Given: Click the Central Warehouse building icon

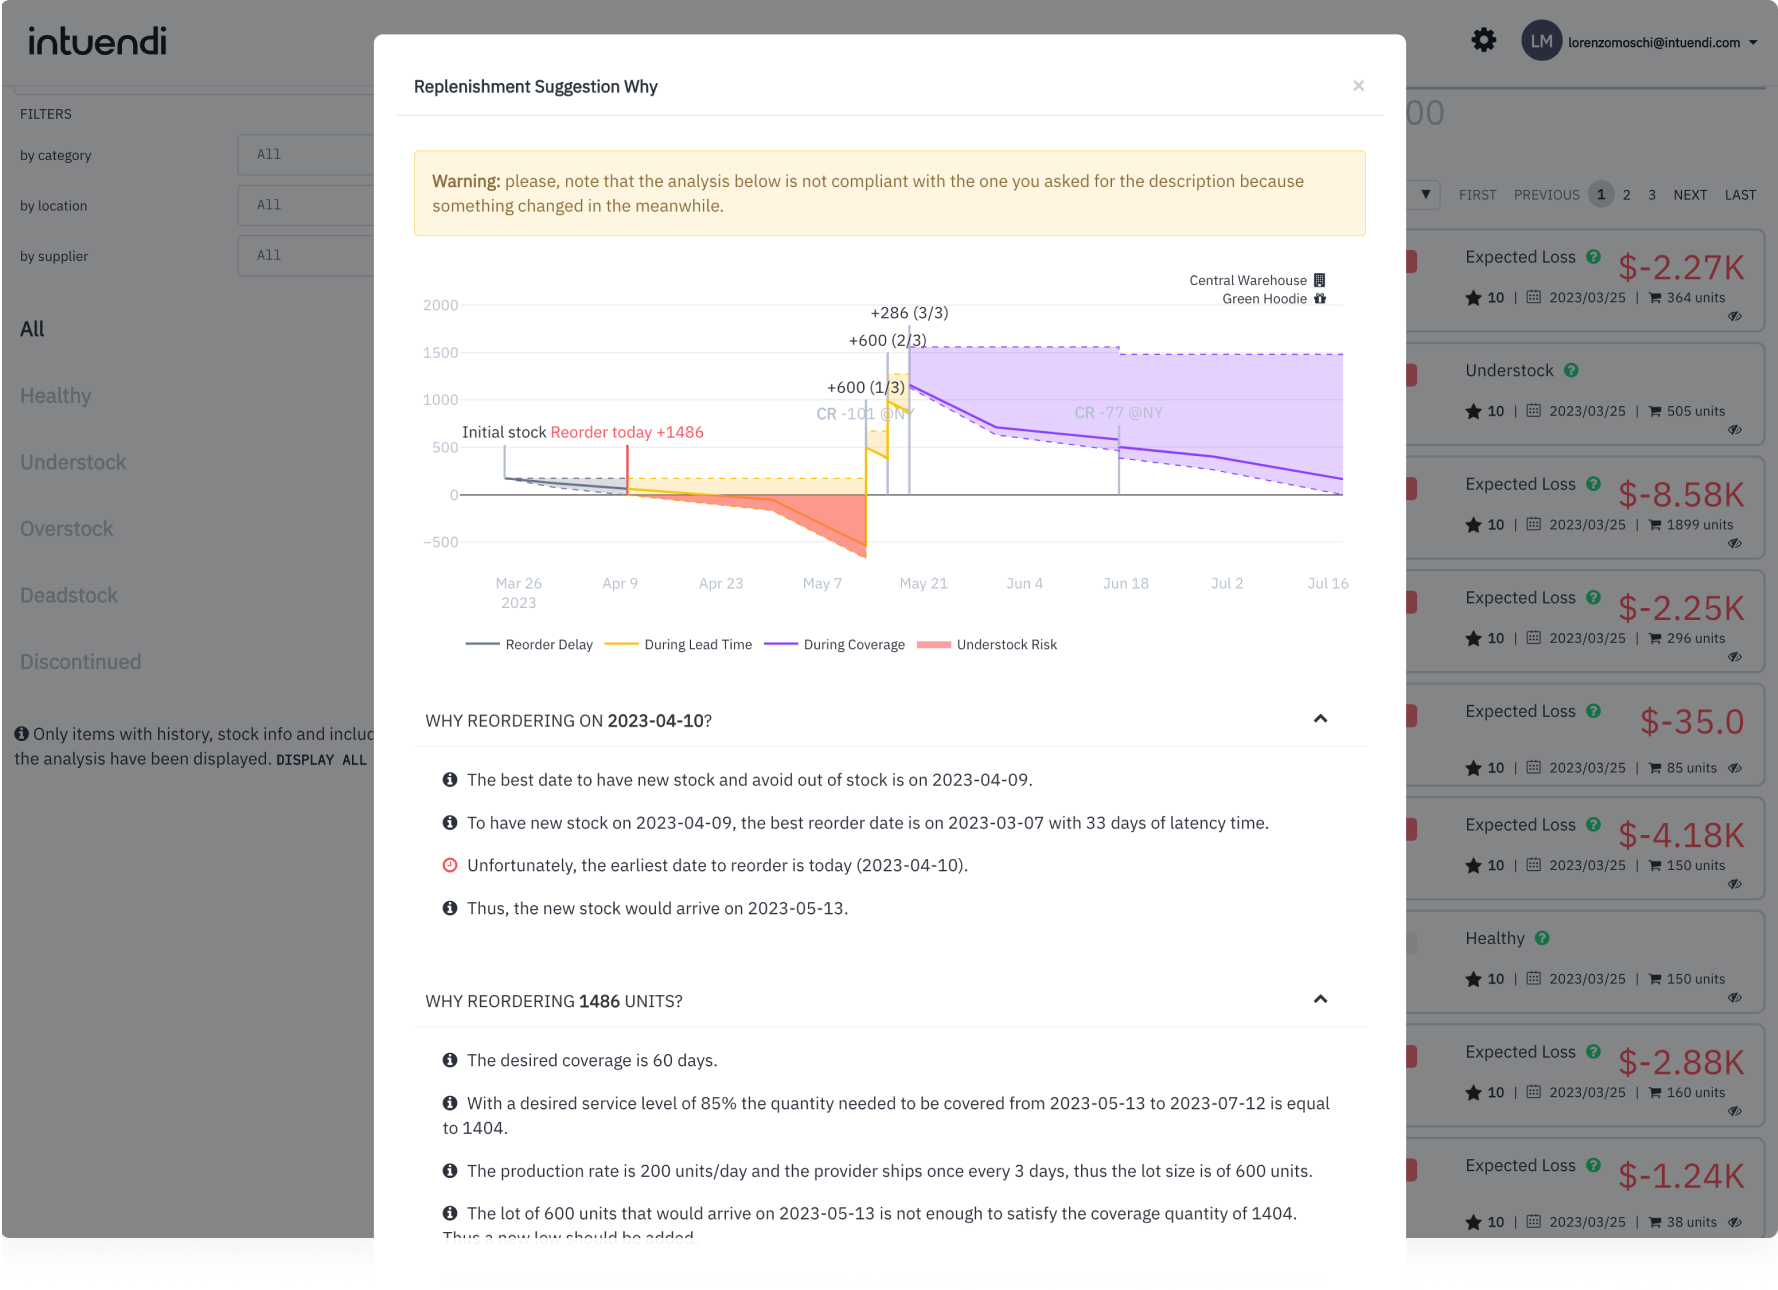Looking at the screenshot, I should [1319, 280].
